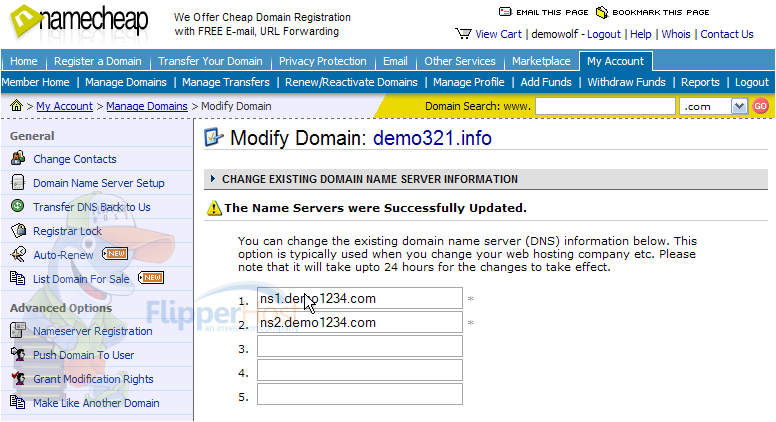Click name server field 2 with ns2.demo1234.com
The height and width of the screenshot is (422, 776).
360,322
